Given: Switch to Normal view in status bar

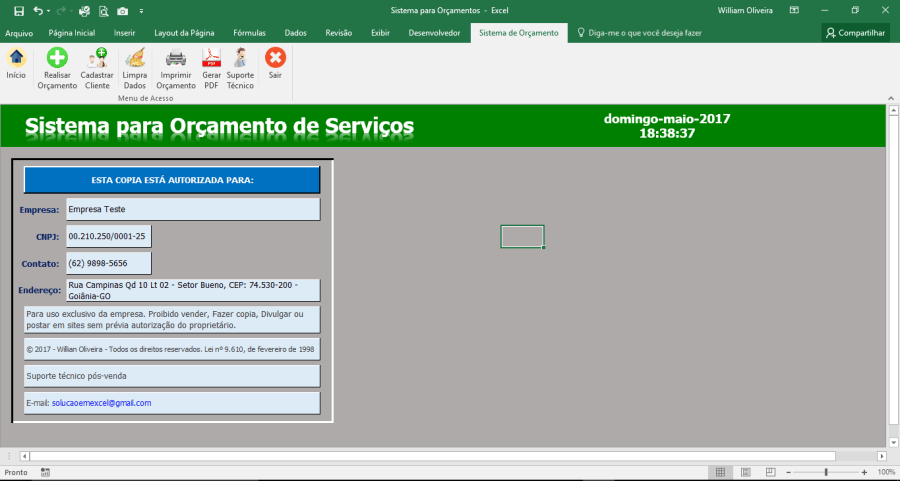Looking at the screenshot, I should 720,472.
